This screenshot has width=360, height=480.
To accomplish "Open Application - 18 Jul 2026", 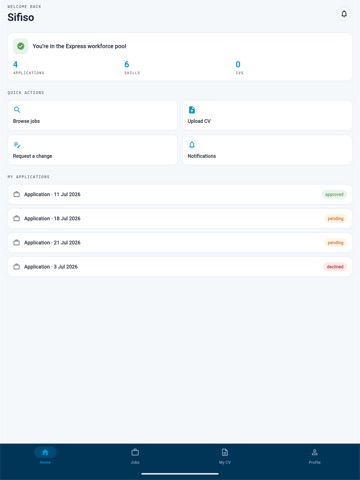I will [180, 218].
